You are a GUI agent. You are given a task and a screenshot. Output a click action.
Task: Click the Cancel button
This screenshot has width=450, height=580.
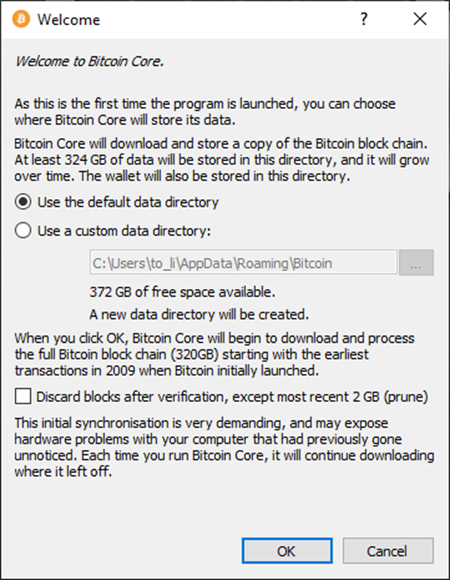click(x=388, y=551)
